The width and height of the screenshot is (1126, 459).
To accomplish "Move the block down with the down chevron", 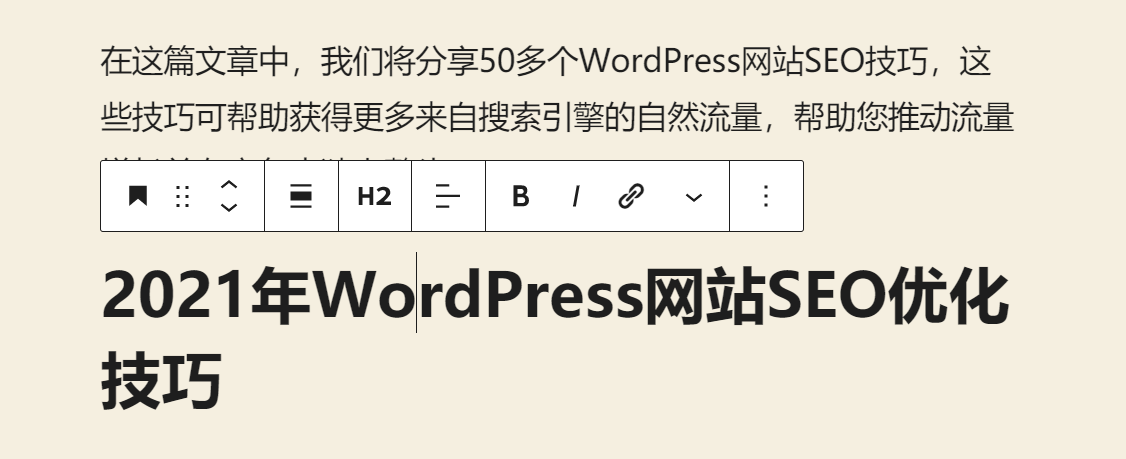I will pyautogui.click(x=228, y=208).
